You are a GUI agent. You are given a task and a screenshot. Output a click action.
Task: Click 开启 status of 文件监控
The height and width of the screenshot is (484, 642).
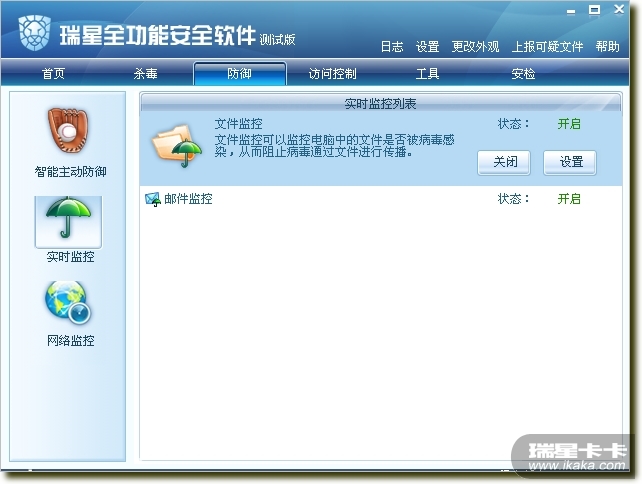pos(569,124)
